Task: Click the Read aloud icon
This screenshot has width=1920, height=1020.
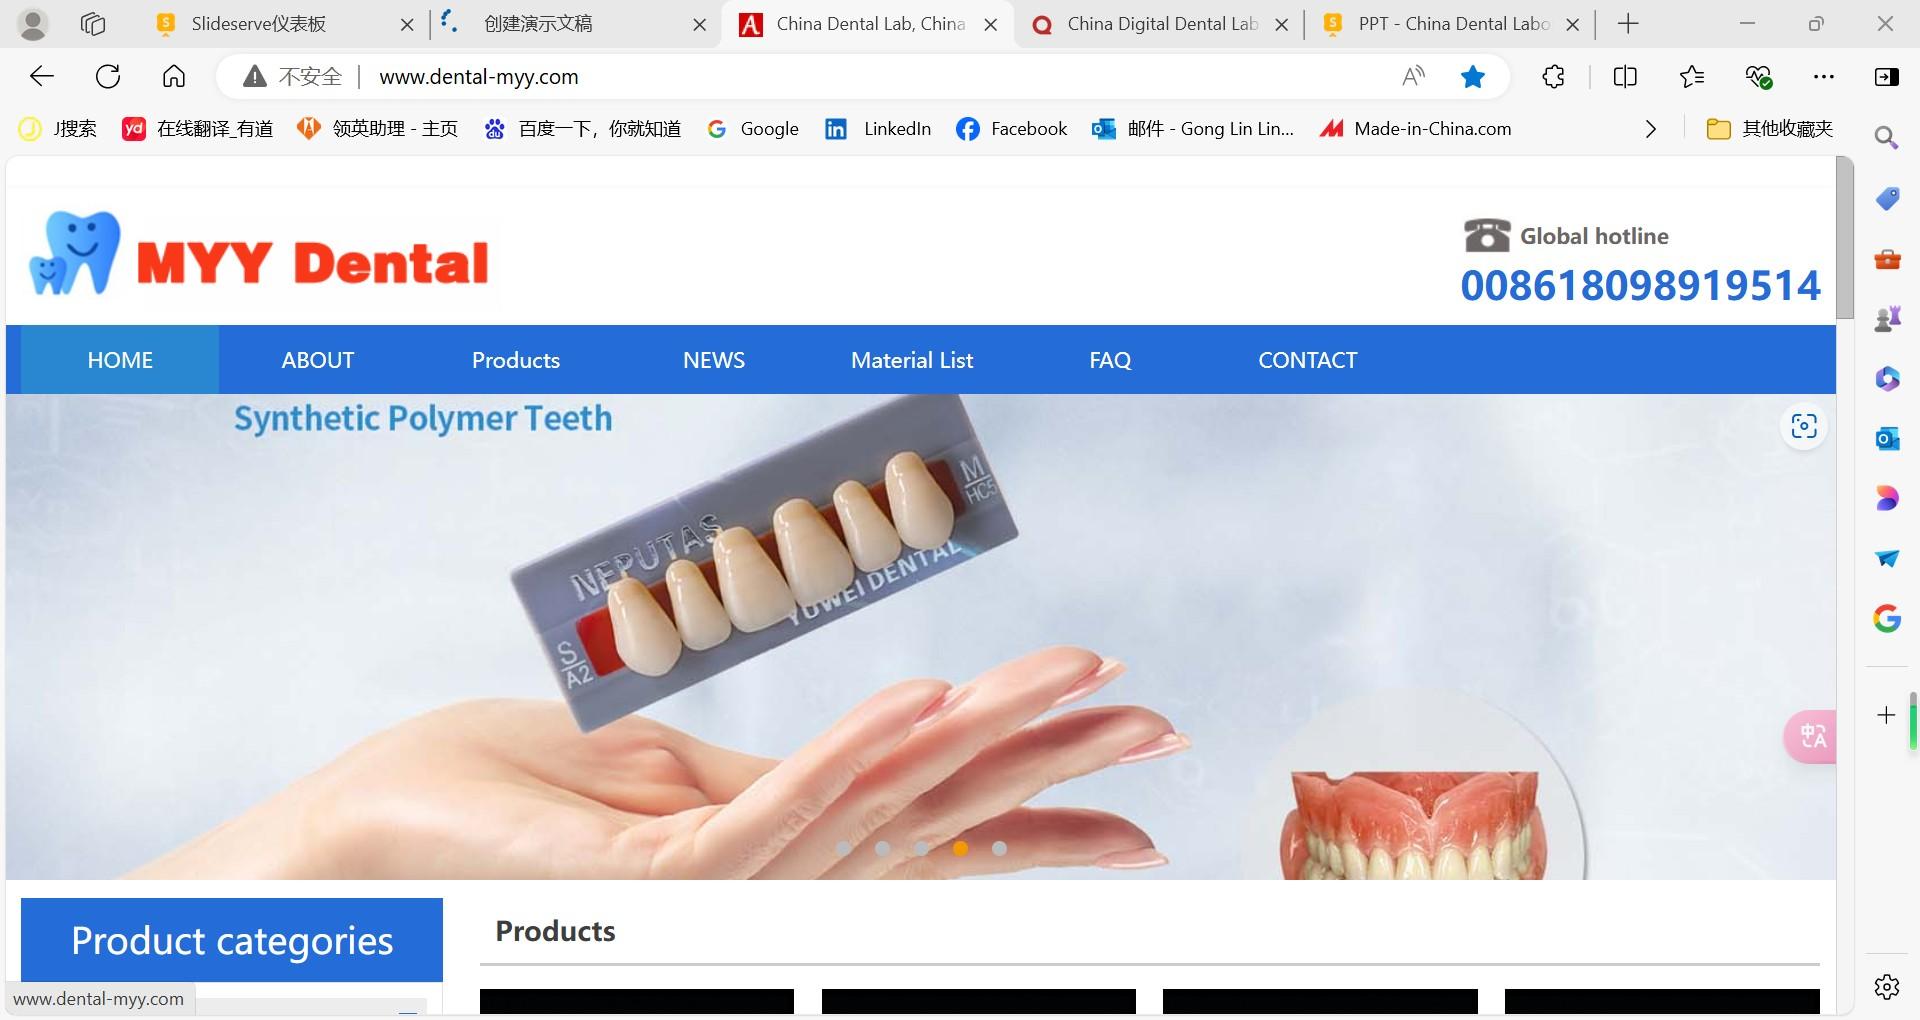Action: pyautogui.click(x=1414, y=76)
